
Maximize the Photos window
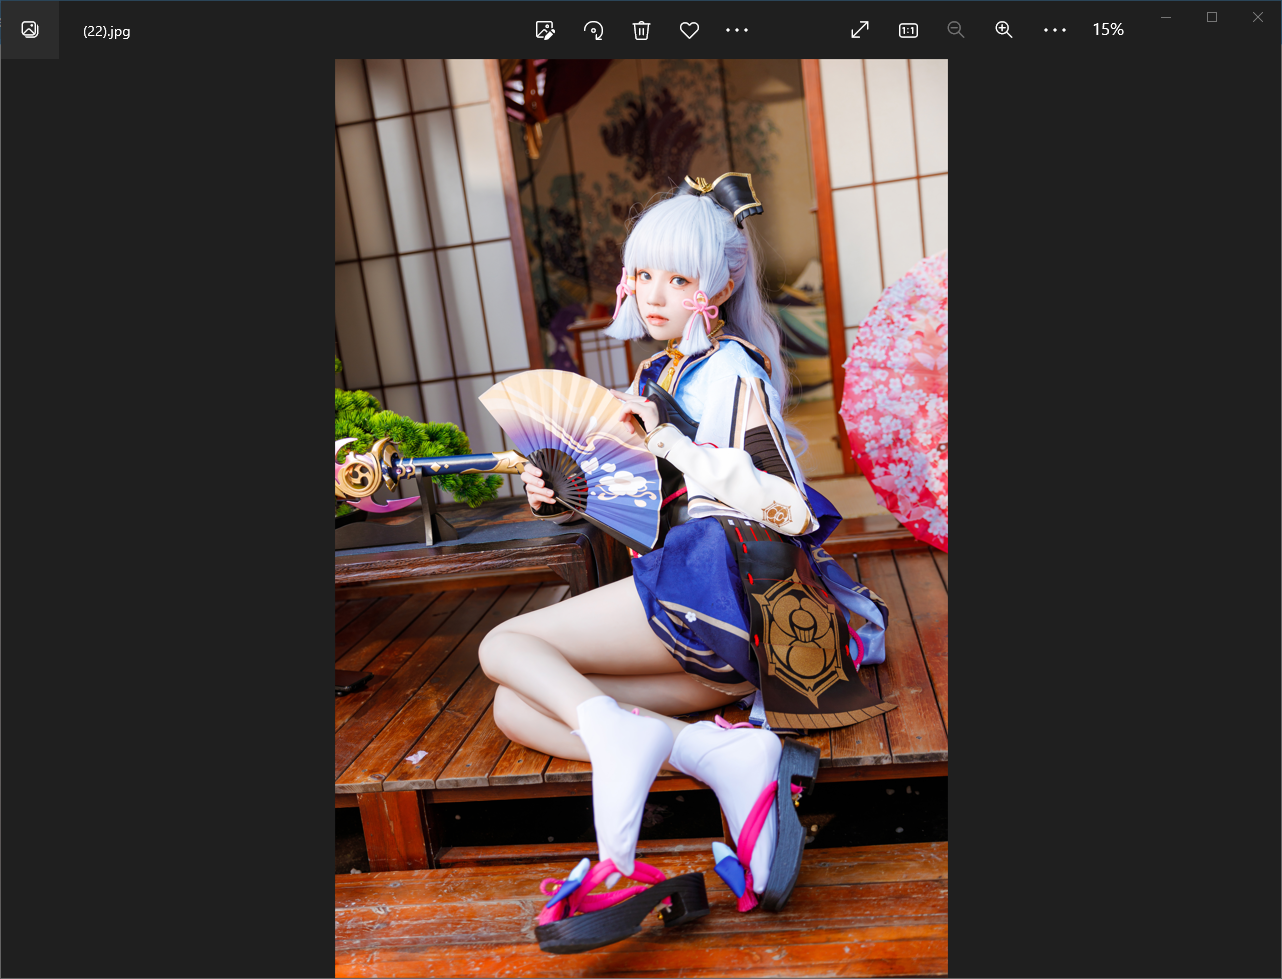pos(1212,17)
